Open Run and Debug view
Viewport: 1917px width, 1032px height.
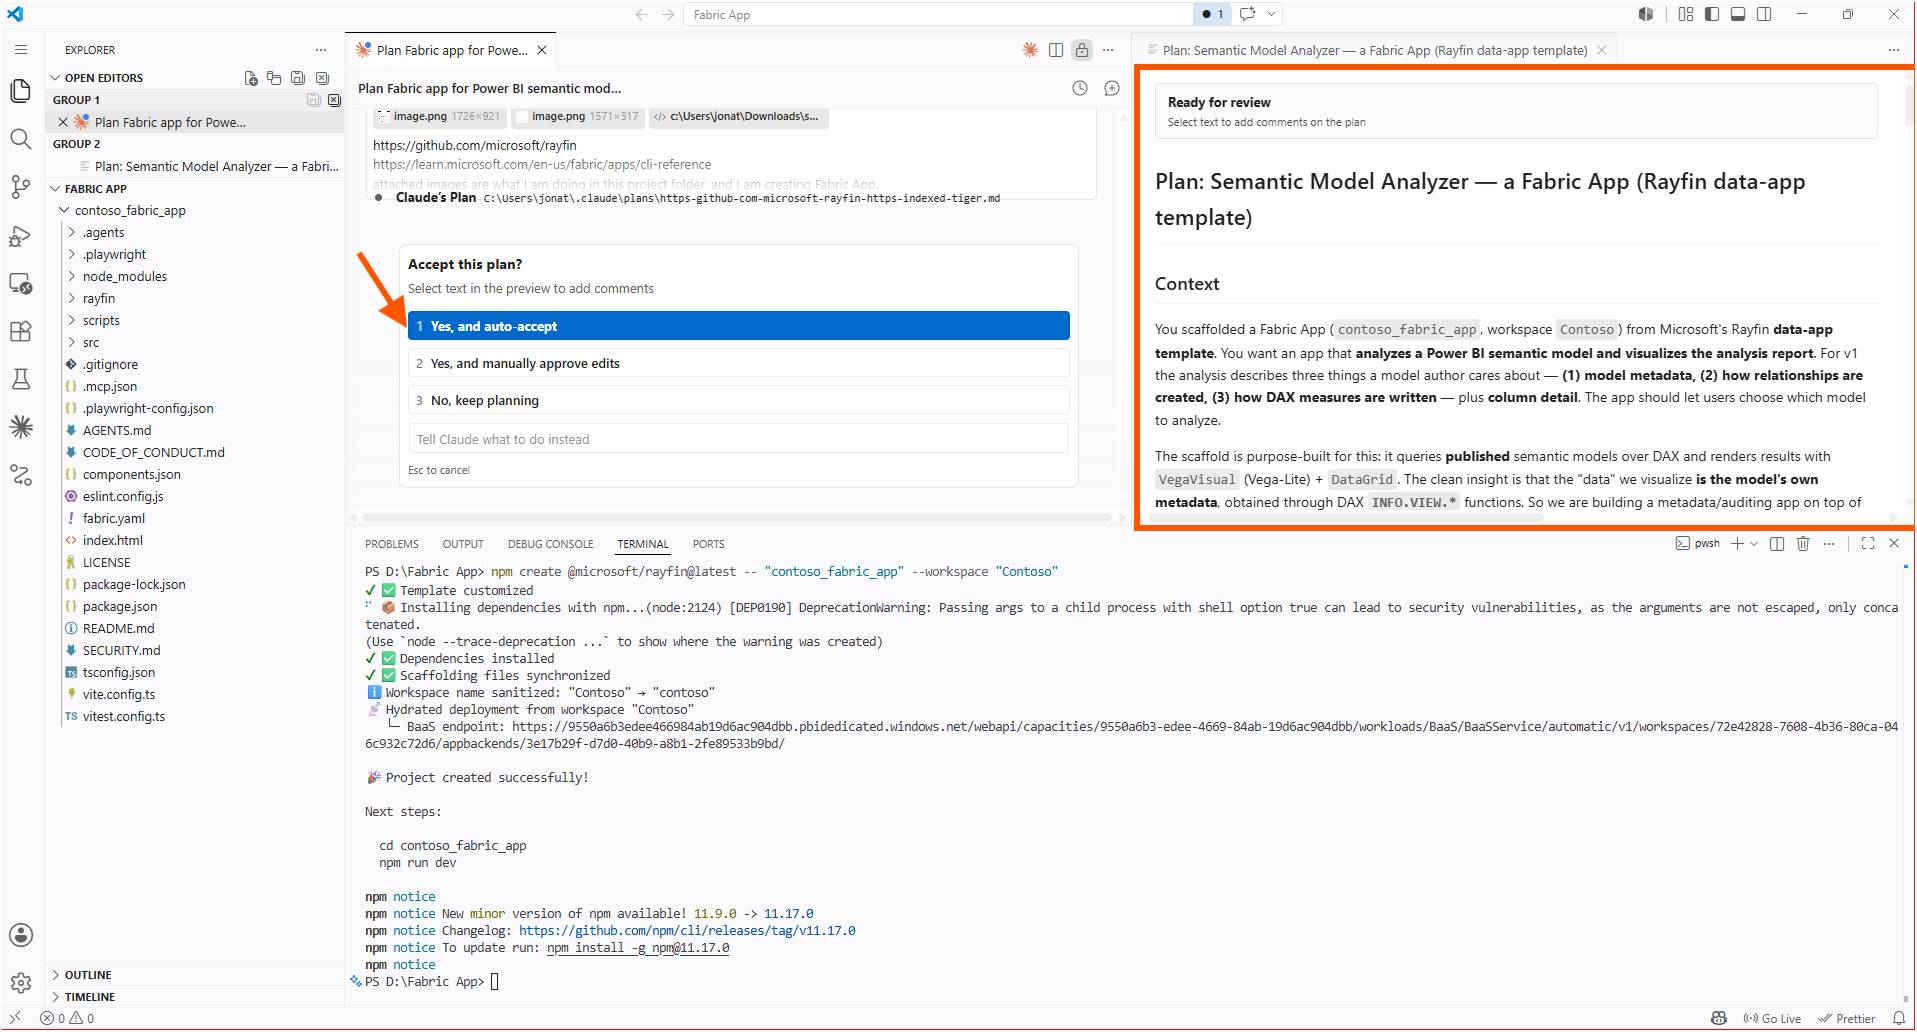(x=21, y=235)
